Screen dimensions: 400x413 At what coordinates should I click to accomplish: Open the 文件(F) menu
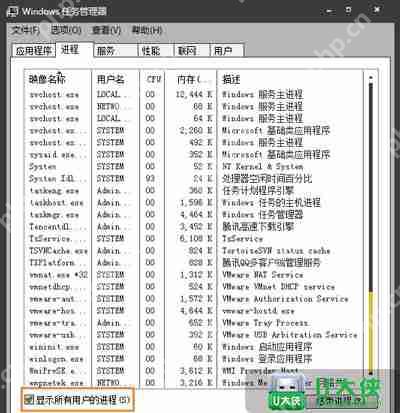click(26, 30)
